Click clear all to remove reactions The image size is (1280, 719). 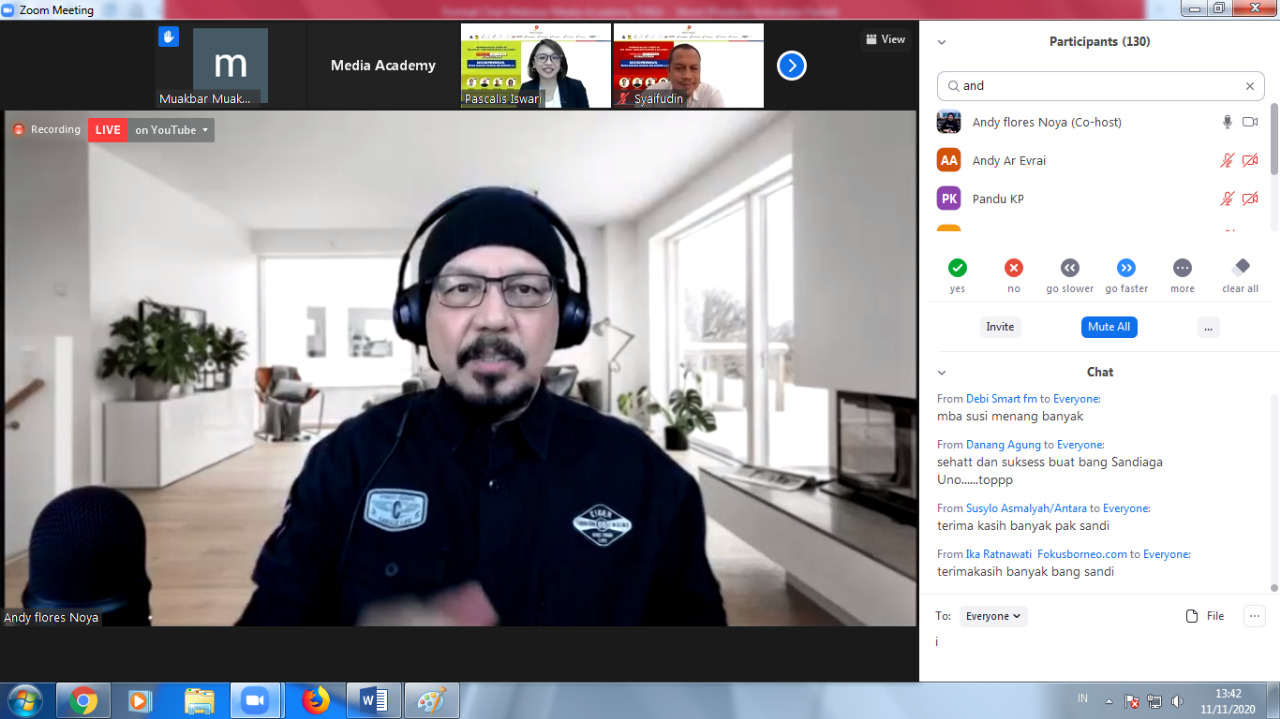click(1239, 267)
